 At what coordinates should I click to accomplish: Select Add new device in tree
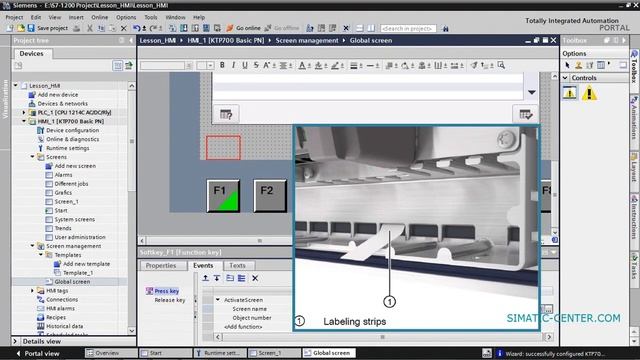point(53,94)
